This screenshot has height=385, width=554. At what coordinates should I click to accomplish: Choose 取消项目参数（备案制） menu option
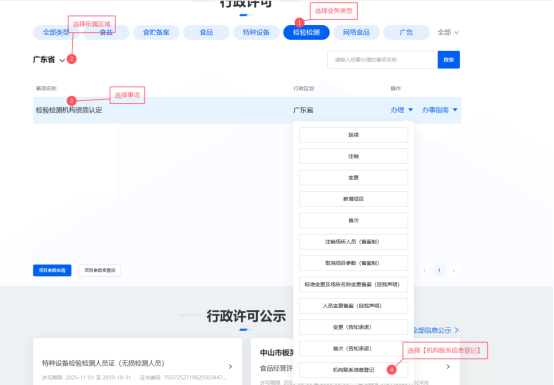(x=353, y=263)
